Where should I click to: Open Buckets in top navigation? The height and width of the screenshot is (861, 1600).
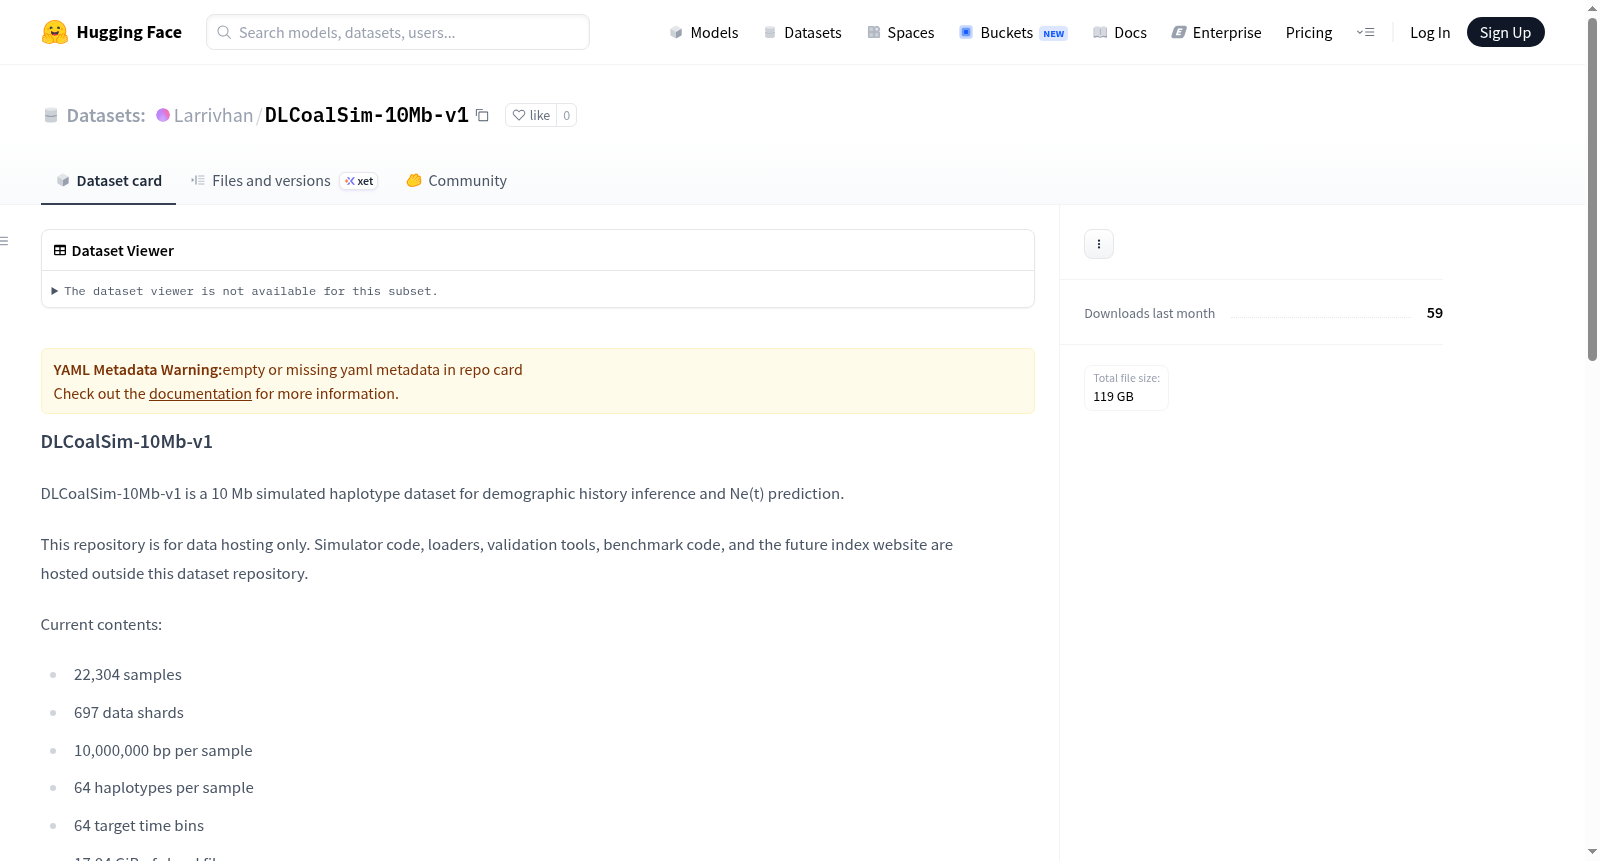pos(1013,32)
